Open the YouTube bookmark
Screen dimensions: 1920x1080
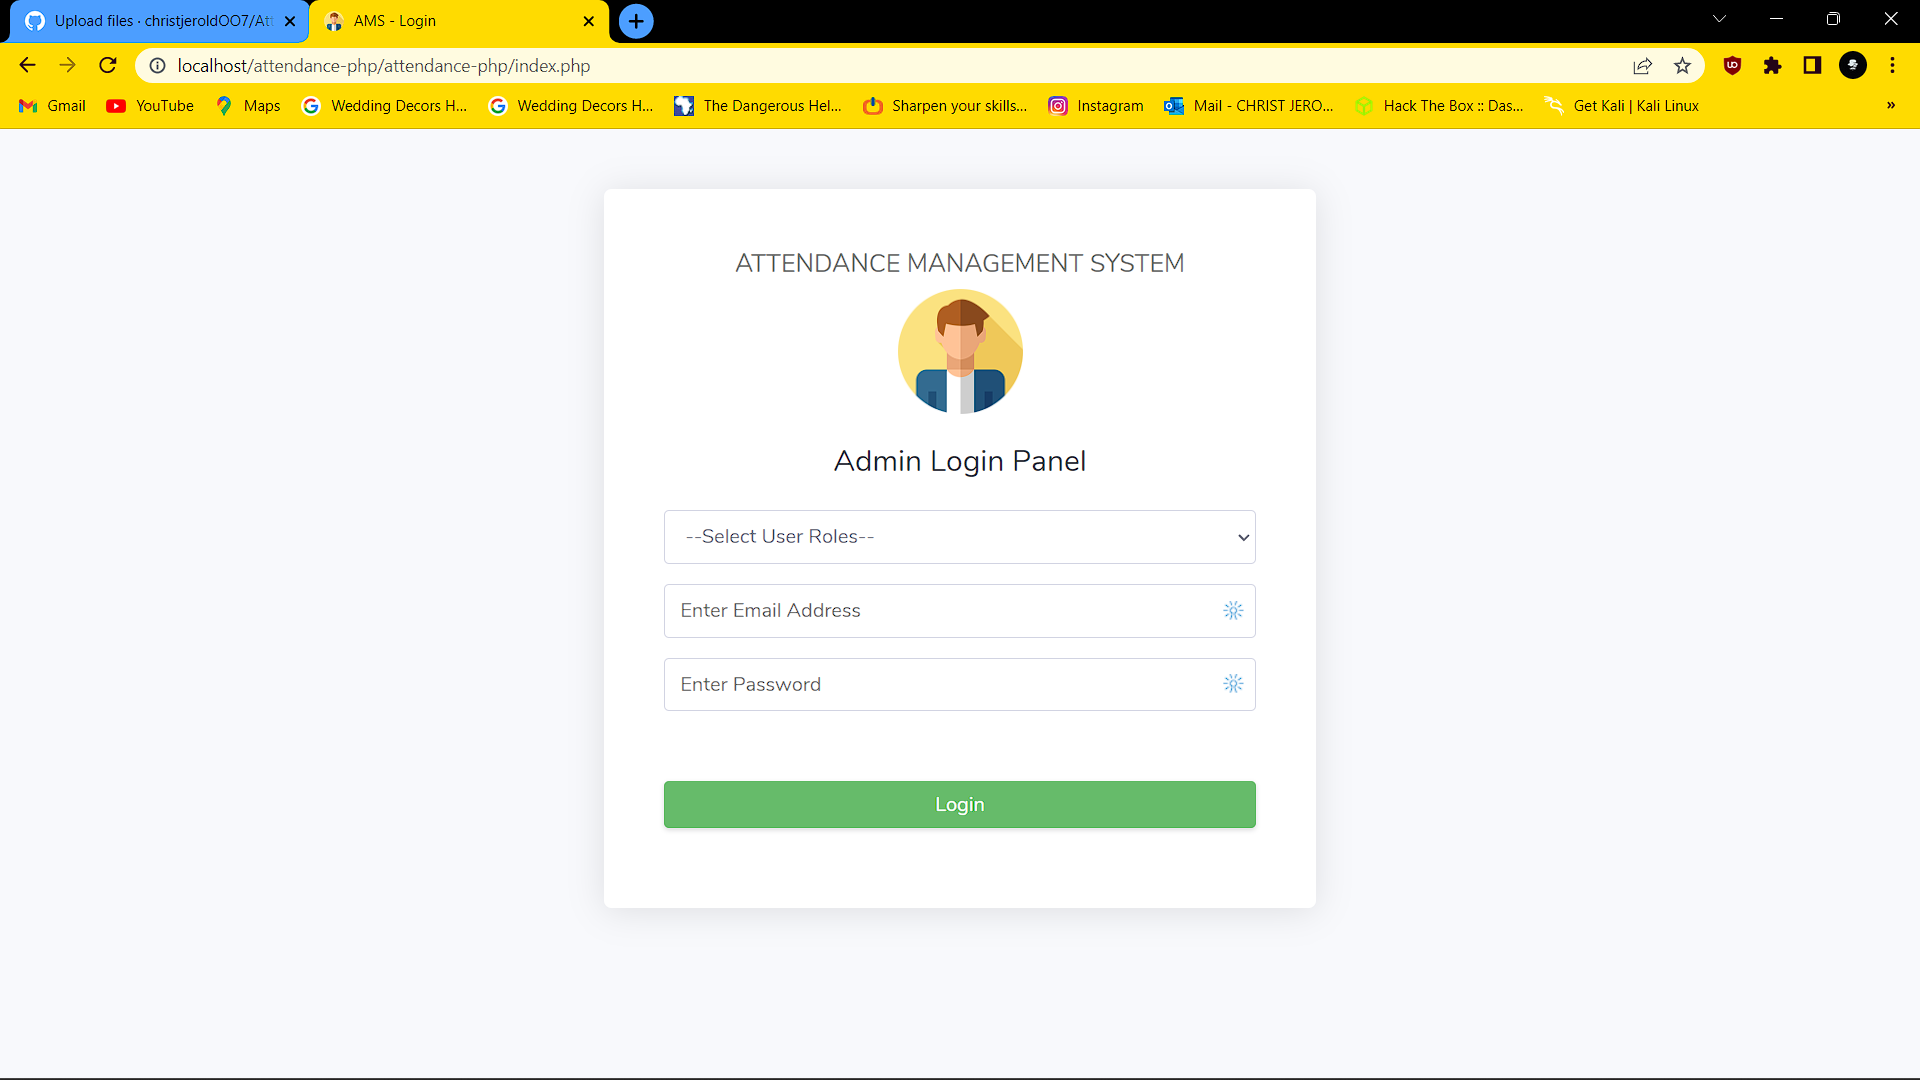pos(148,105)
